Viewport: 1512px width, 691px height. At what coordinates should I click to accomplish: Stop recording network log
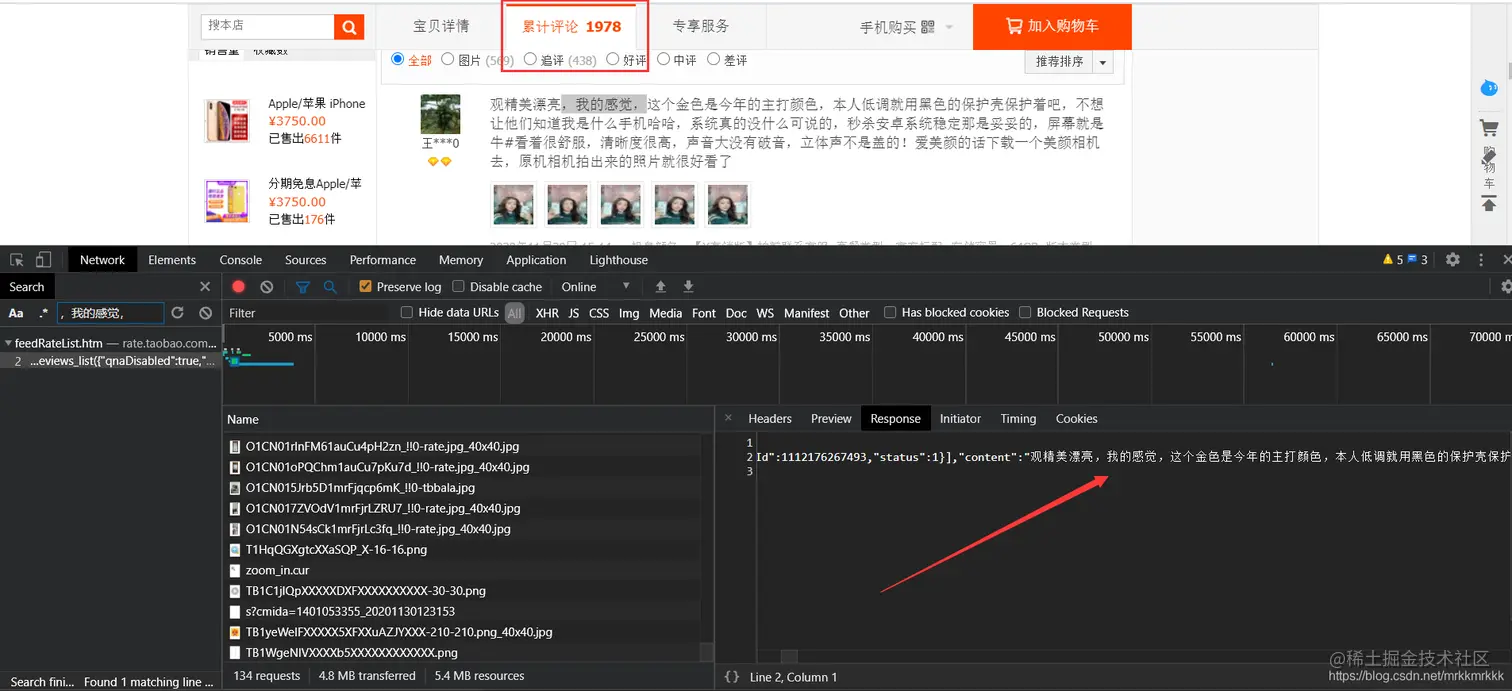tap(238, 286)
